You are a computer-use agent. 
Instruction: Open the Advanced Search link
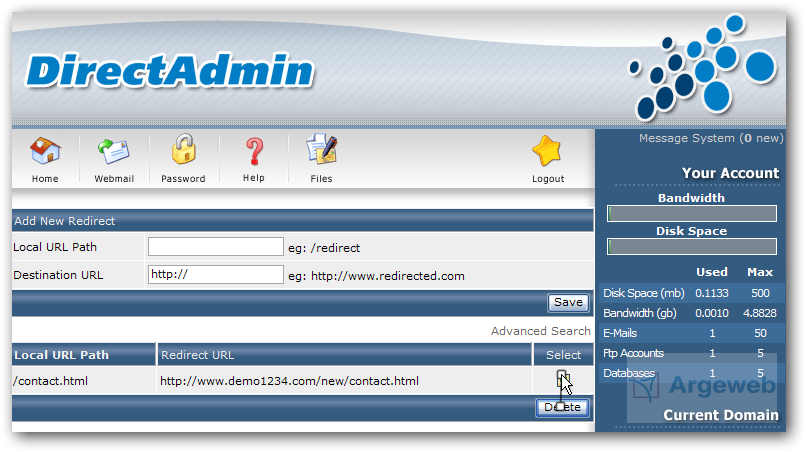[540, 331]
